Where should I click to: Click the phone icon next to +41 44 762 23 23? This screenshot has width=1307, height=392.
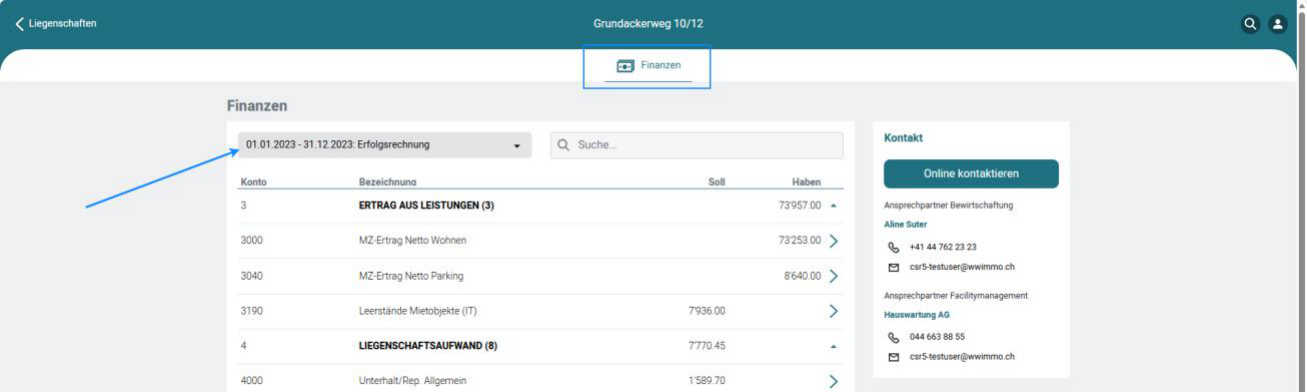(x=894, y=247)
